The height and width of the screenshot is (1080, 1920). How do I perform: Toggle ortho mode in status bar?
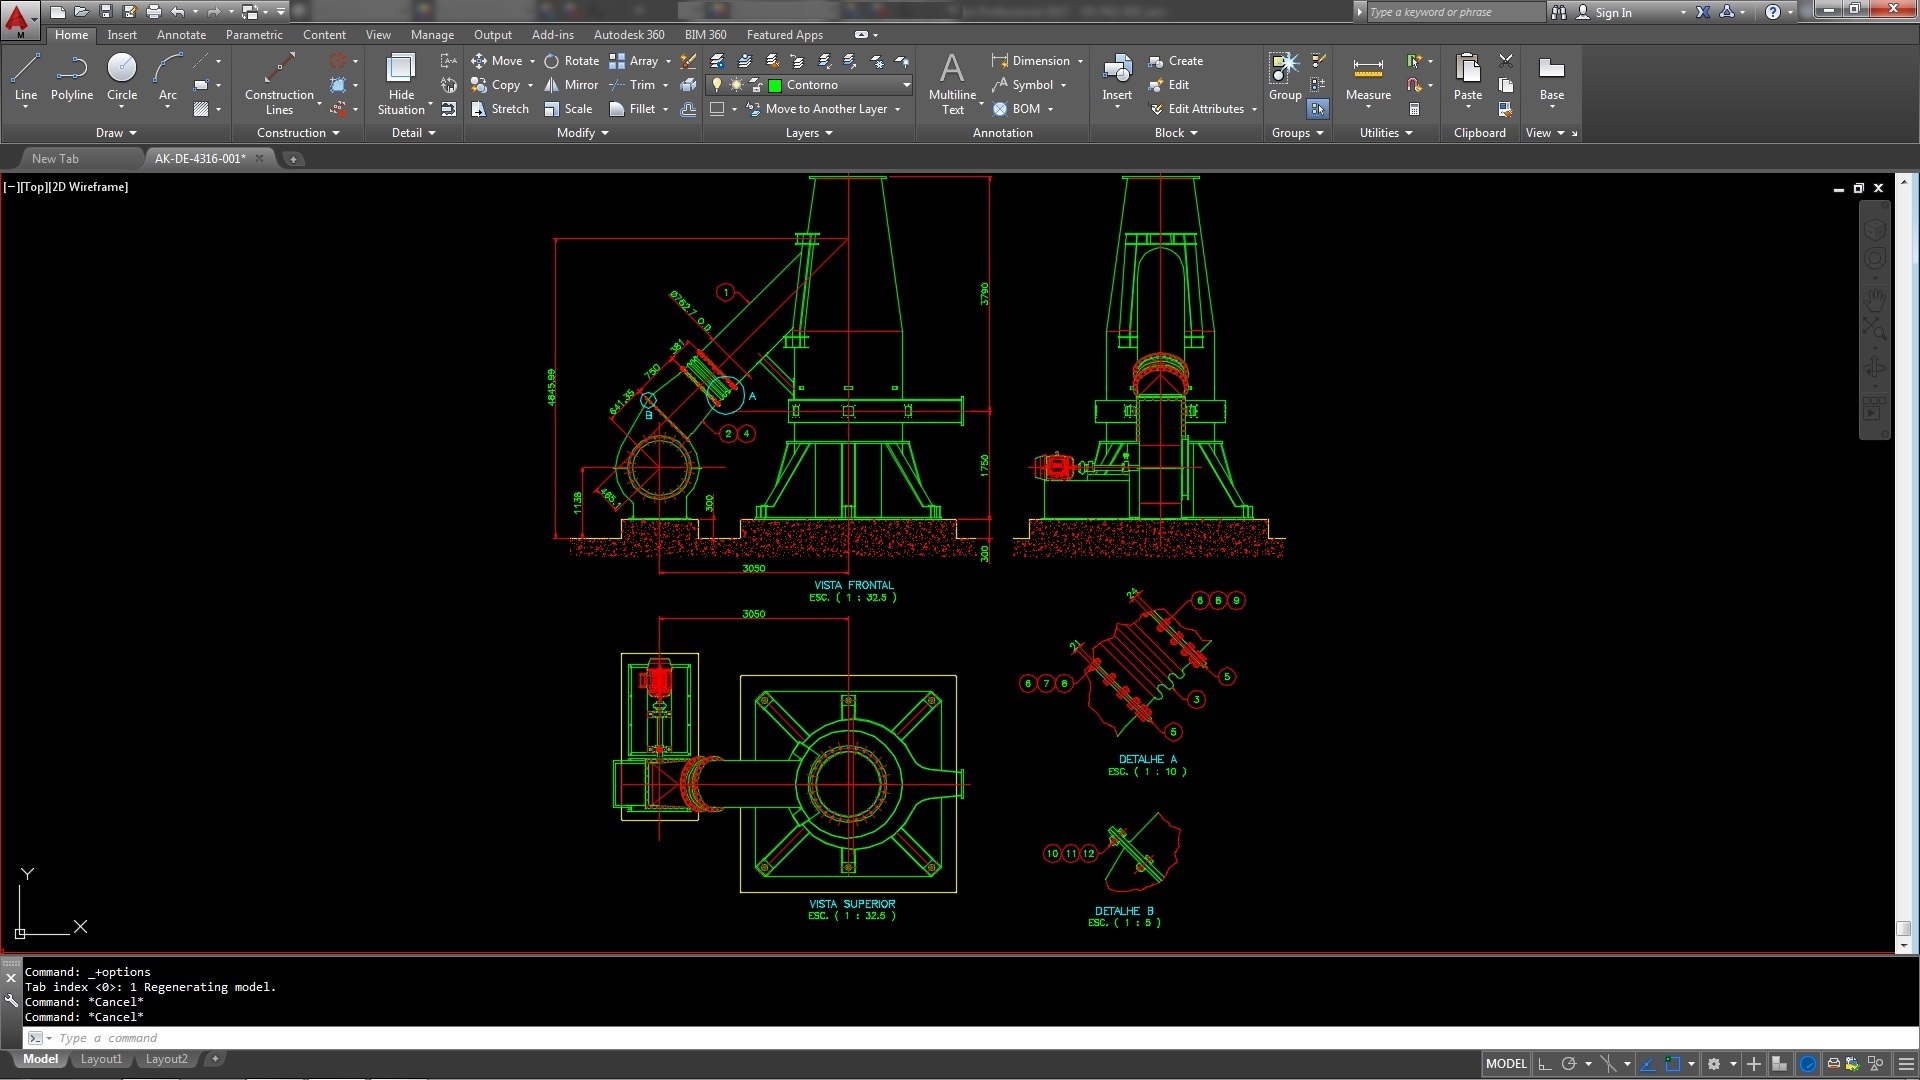[x=1545, y=1064]
